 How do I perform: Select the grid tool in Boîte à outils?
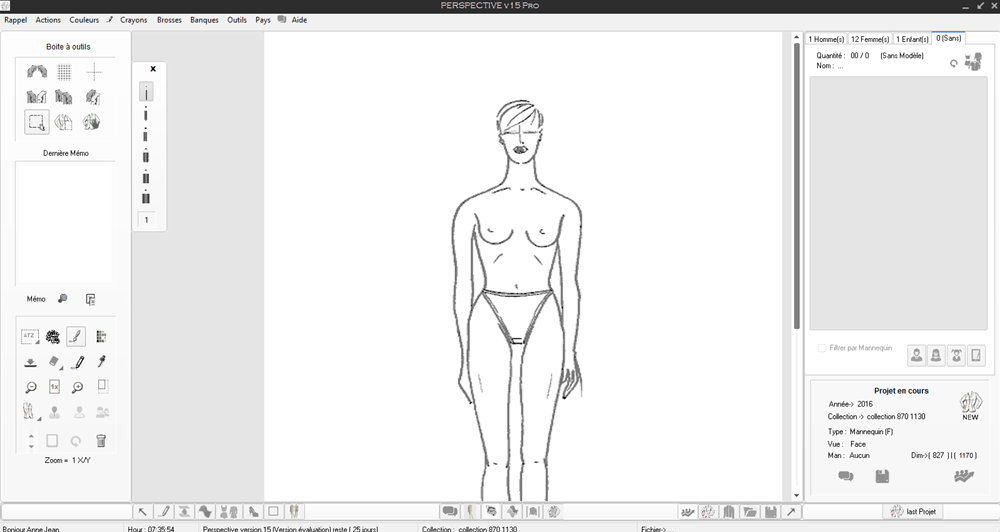click(64, 72)
